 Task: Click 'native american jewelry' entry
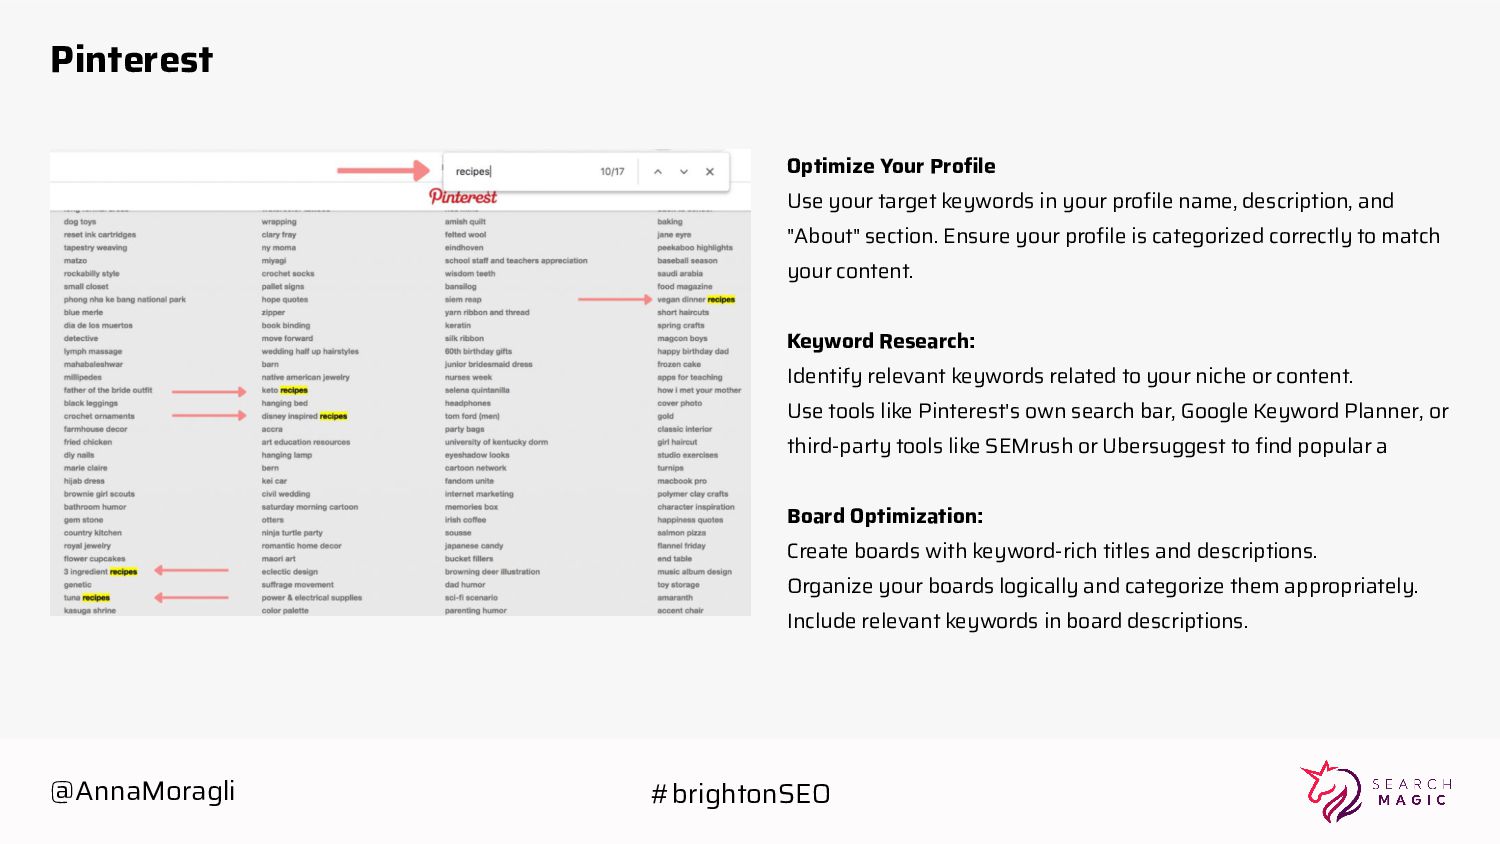[x=306, y=378]
